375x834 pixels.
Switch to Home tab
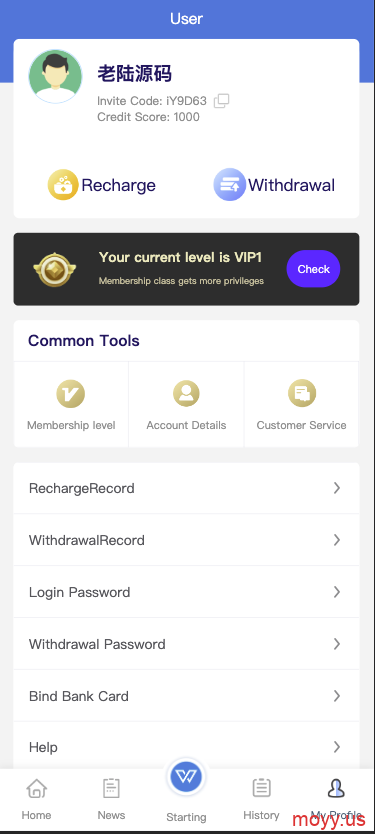(x=37, y=798)
